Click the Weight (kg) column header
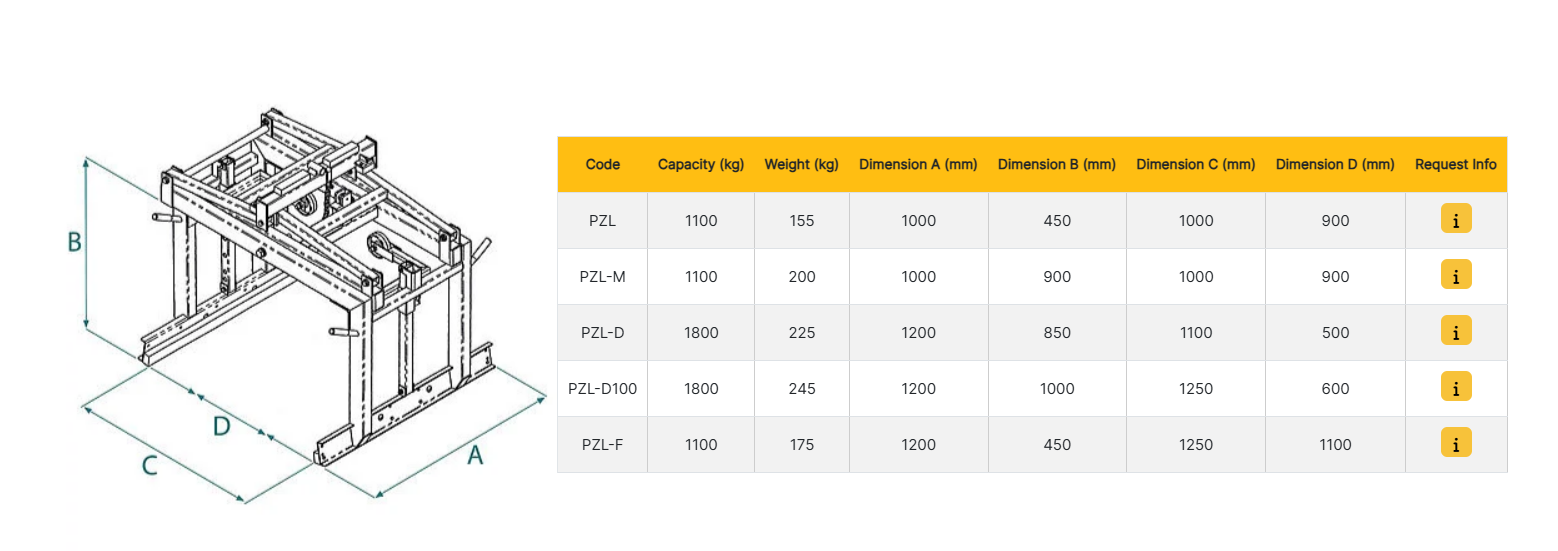Image resolution: width=1558 pixels, height=551 pixels. (801, 164)
